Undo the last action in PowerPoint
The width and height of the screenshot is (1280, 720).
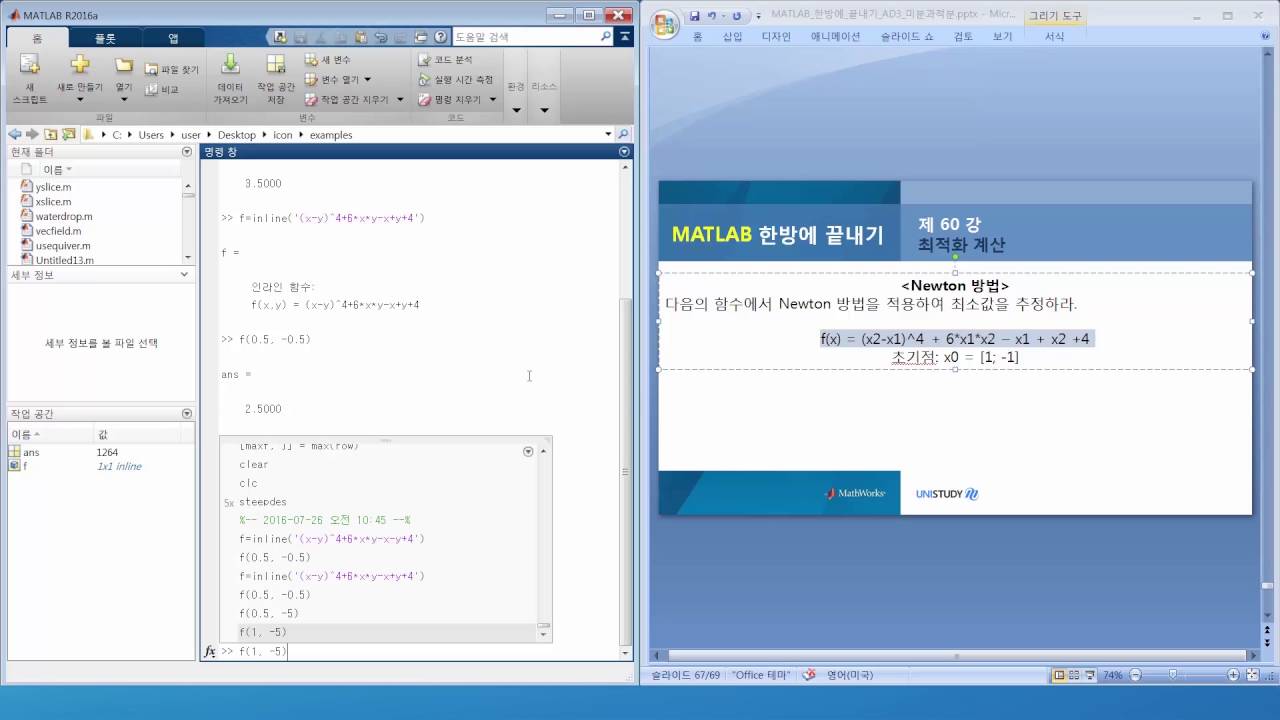[712, 16]
